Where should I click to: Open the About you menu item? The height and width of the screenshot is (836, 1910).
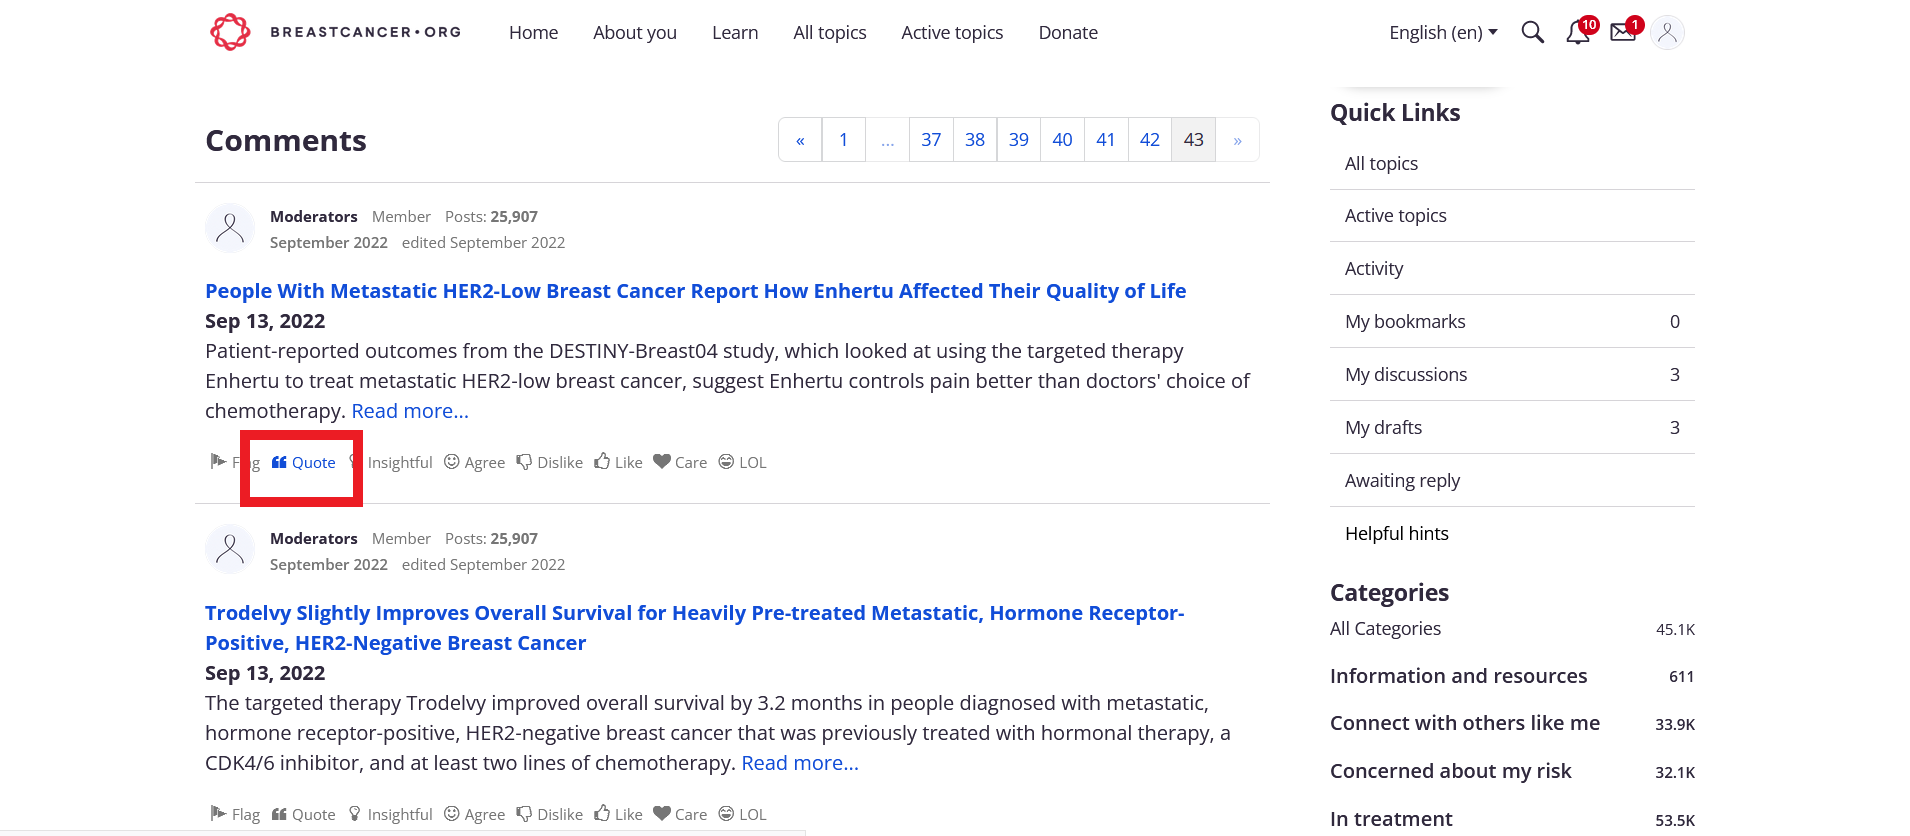pyautogui.click(x=635, y=32)
